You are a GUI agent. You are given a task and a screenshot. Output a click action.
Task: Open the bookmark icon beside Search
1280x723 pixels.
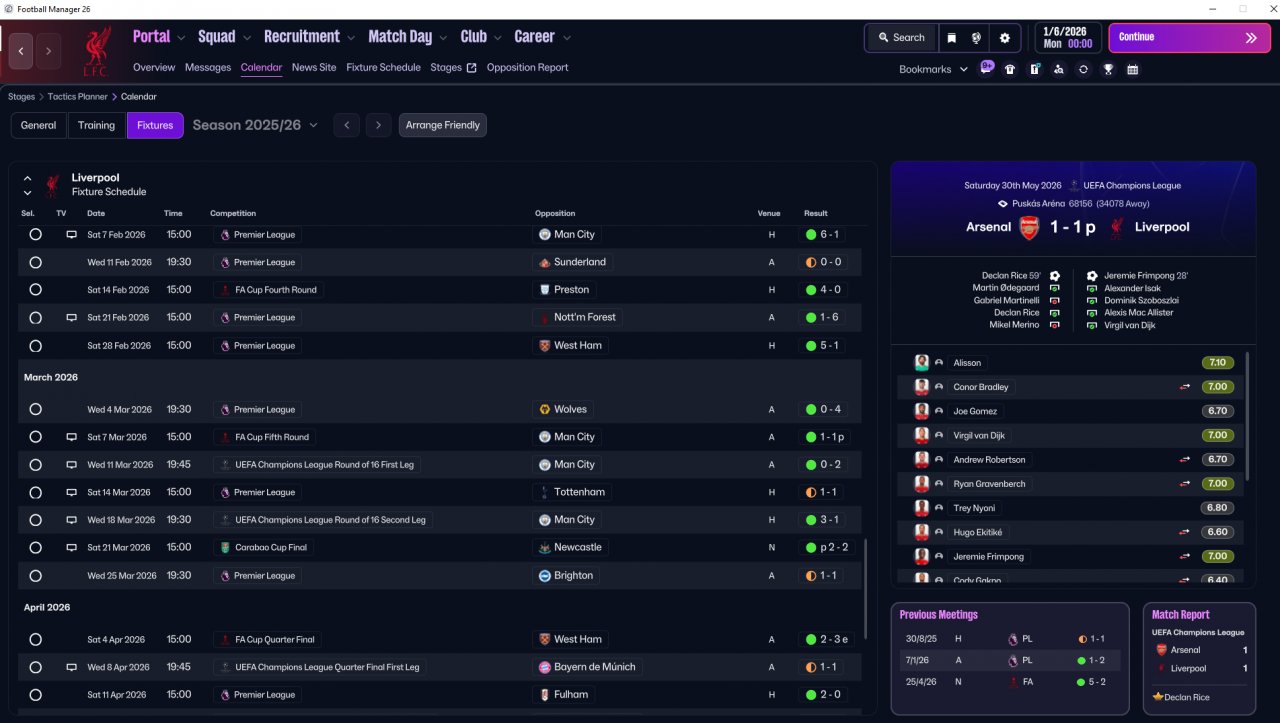click(x=952, y=38)
